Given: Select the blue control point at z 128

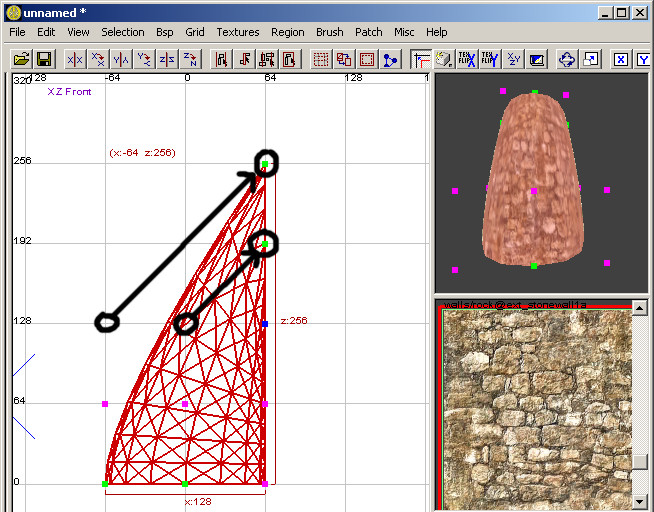Looking at the screenshot, I should pos(265,324).
